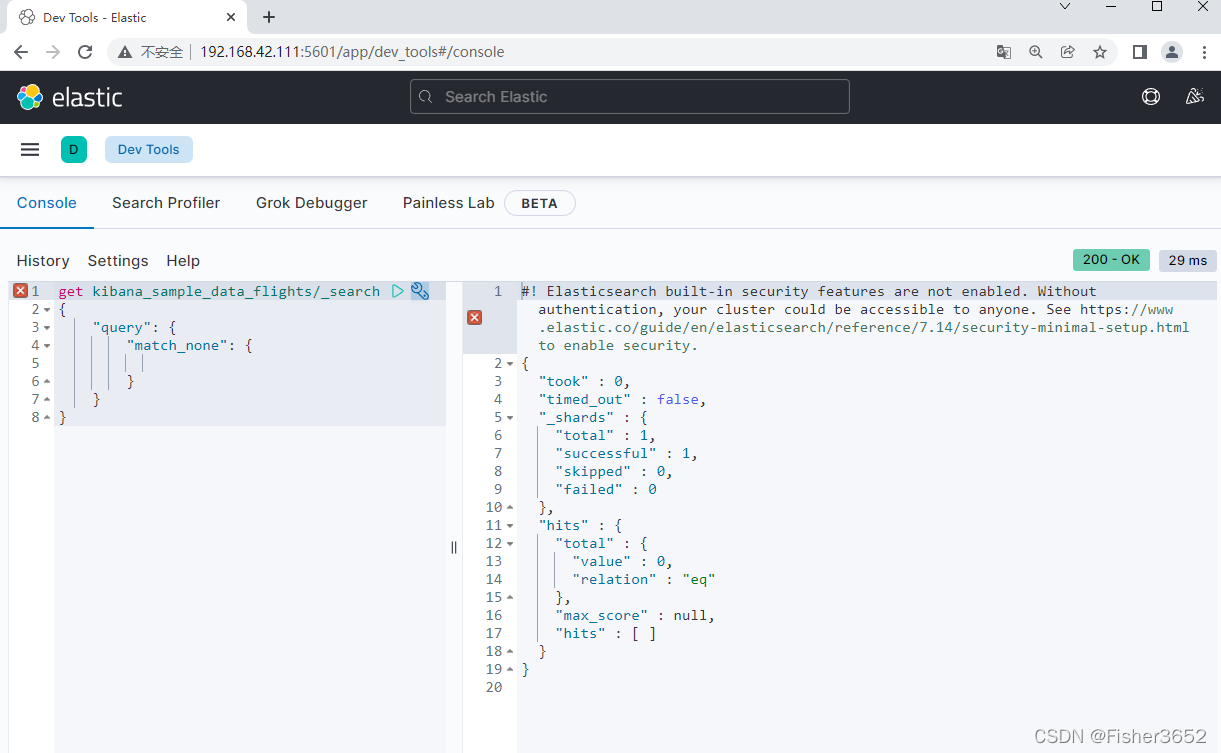Open the browser zoom magnifier icon
The image size is (1221, 753).
click(x=1036, y=52)
